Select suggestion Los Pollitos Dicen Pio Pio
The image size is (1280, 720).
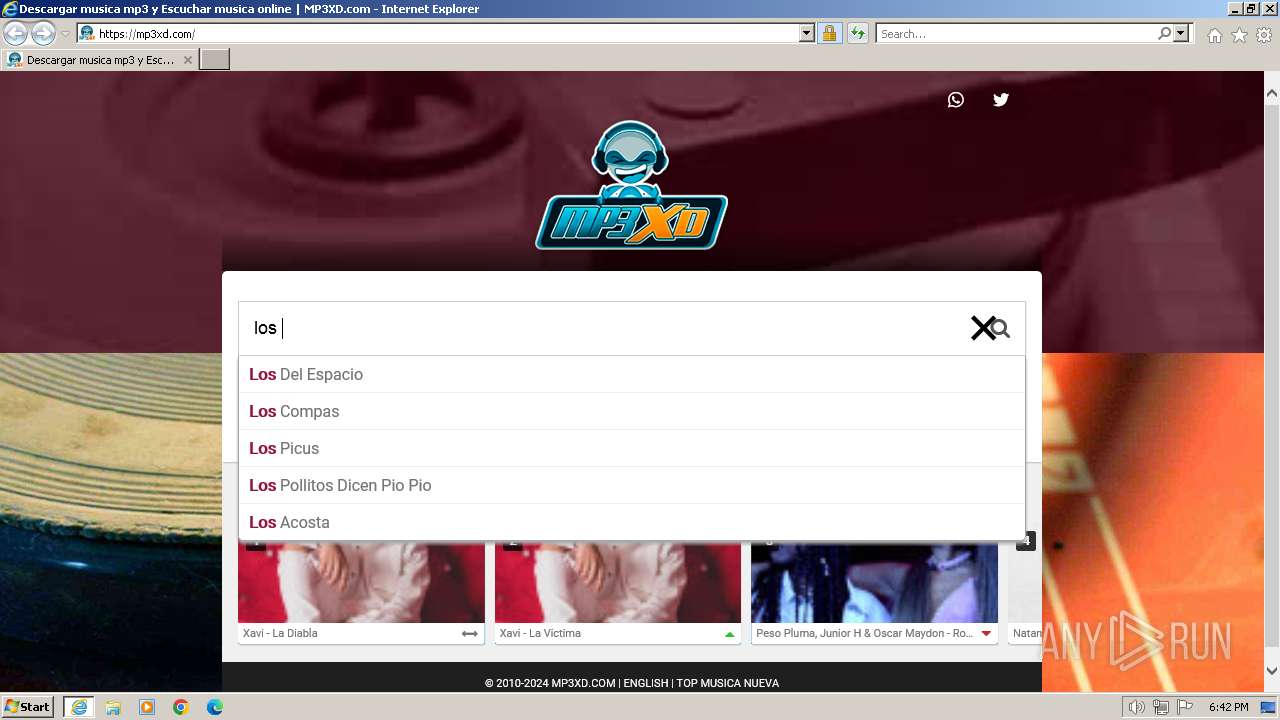(x=632, y=485)
